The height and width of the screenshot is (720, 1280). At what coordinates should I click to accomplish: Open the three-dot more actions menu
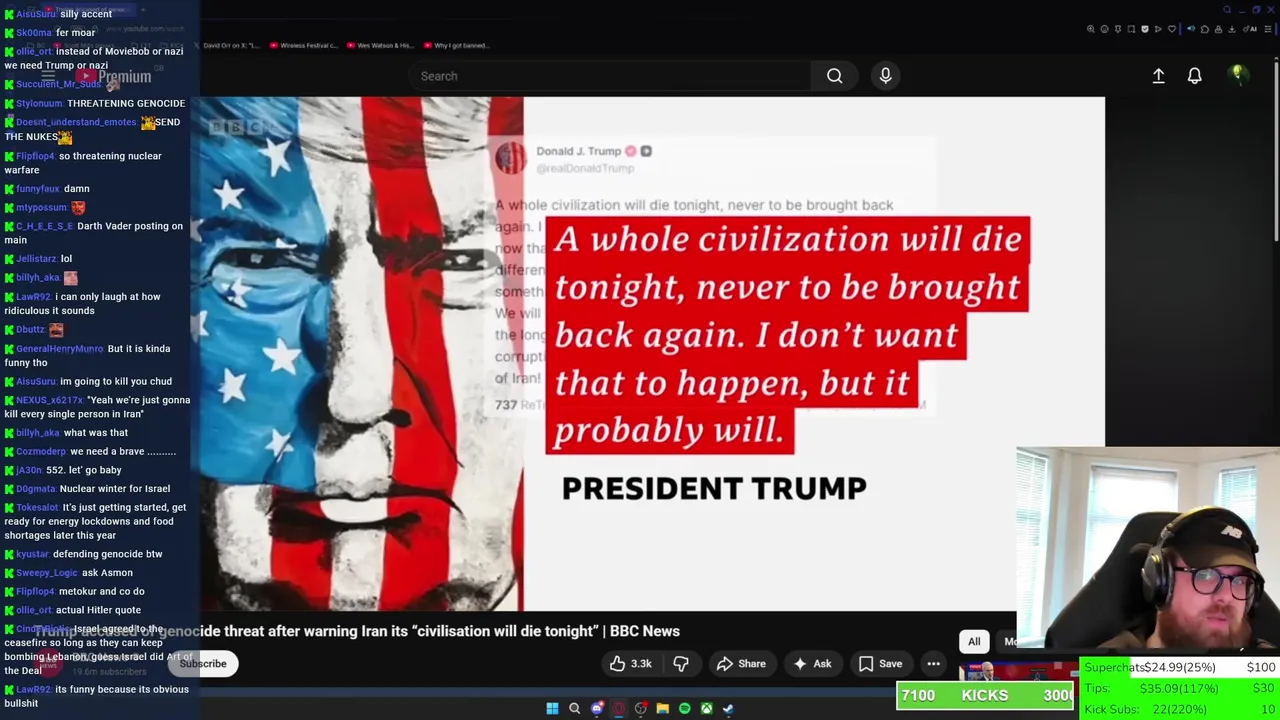933,663
